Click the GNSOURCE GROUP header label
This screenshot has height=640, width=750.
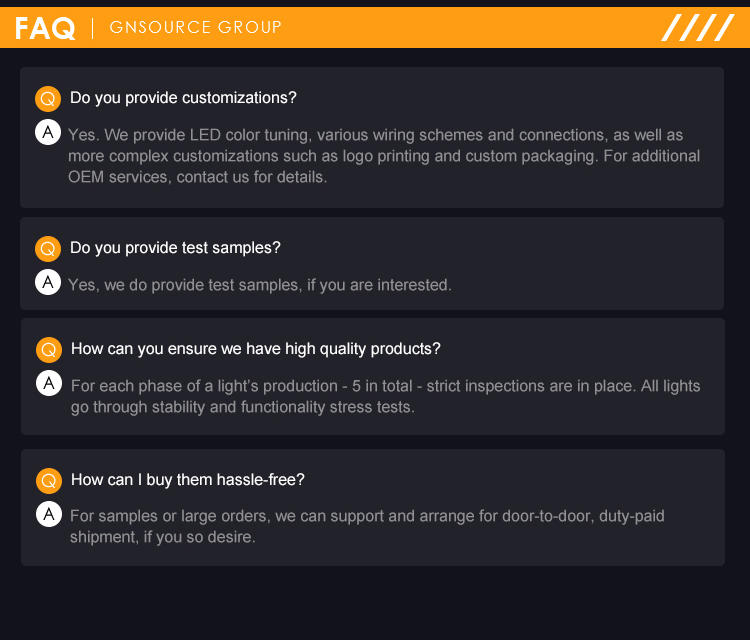[195, 28]
